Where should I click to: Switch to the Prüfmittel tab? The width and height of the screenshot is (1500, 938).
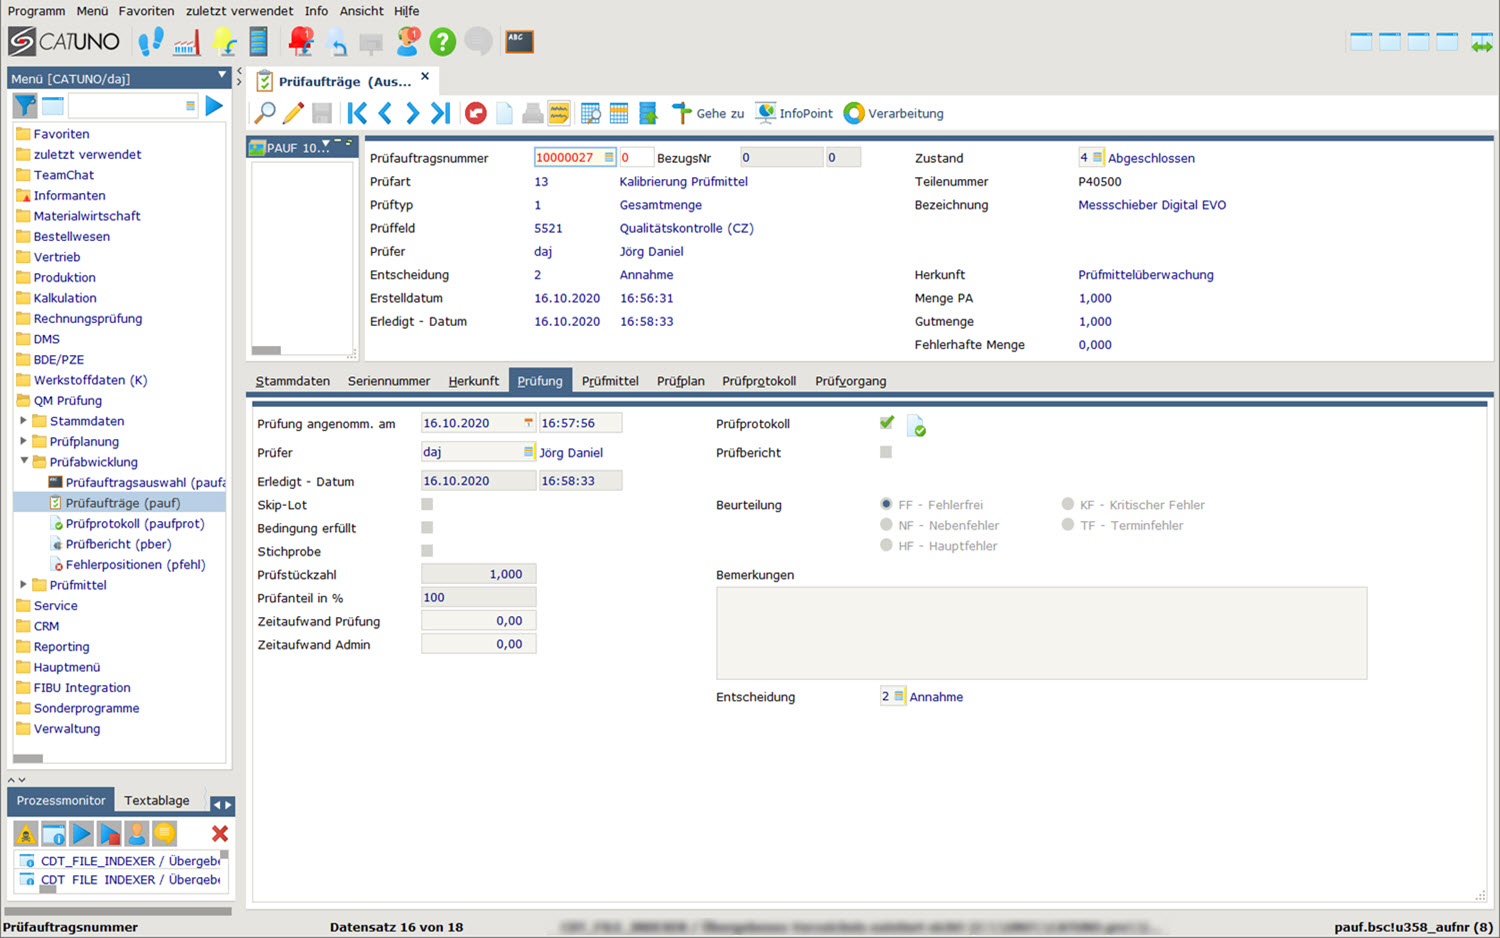tap(610, 381)
